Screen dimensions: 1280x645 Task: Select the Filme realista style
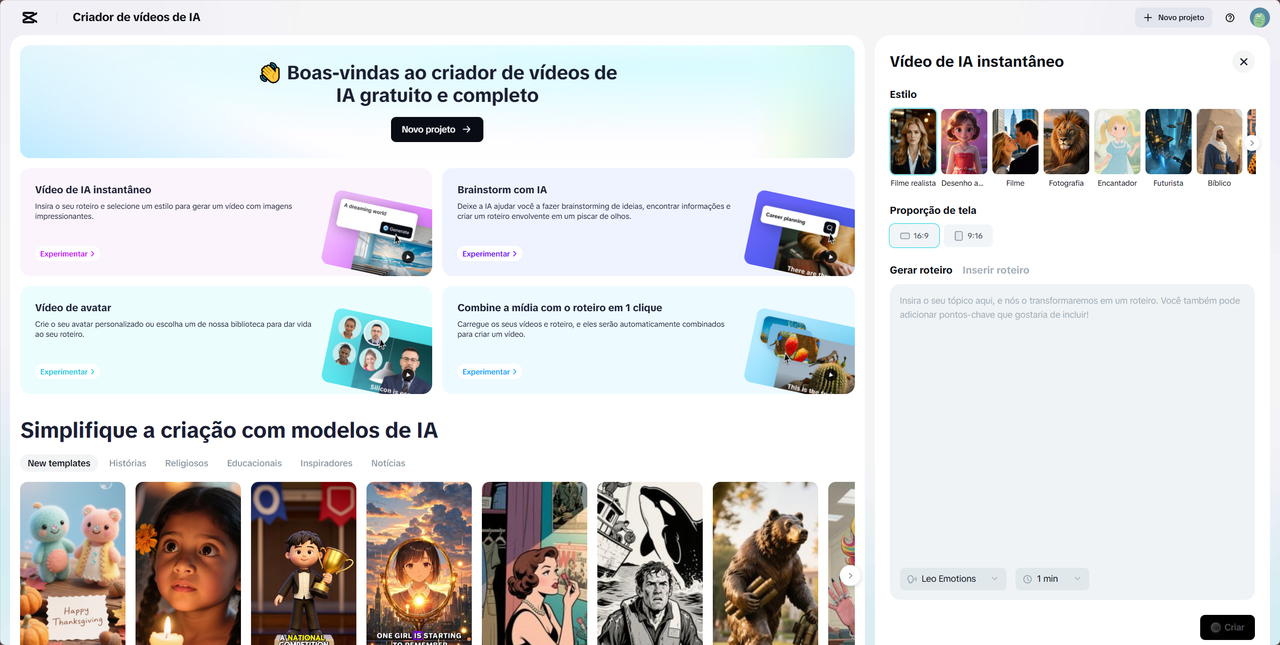pos(913,141)
